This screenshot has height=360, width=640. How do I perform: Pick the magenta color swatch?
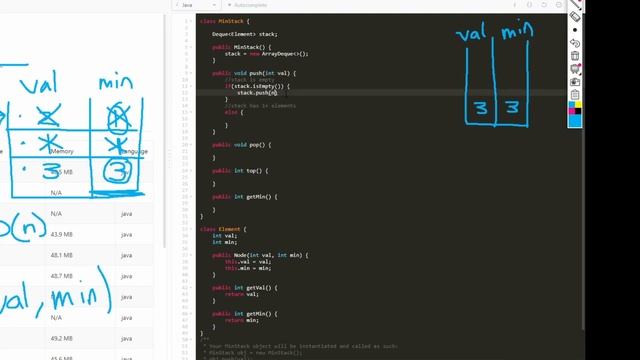coord(572,111)
